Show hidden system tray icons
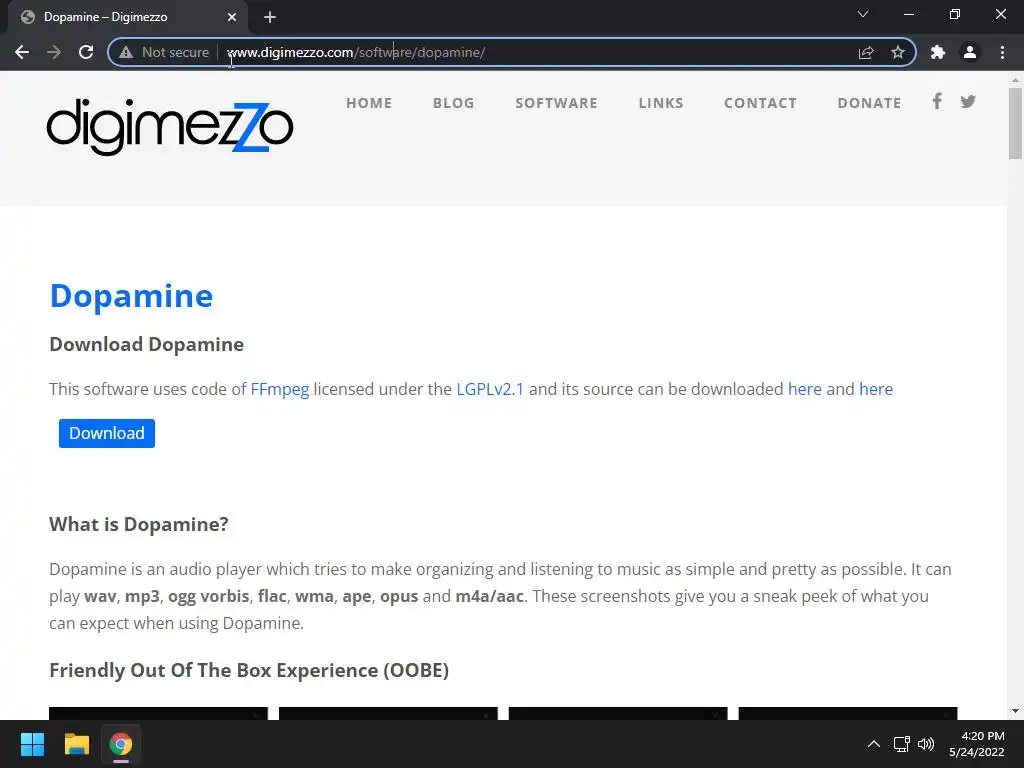The height and width of the screenshot is (768, 1024). click(874, 744)
